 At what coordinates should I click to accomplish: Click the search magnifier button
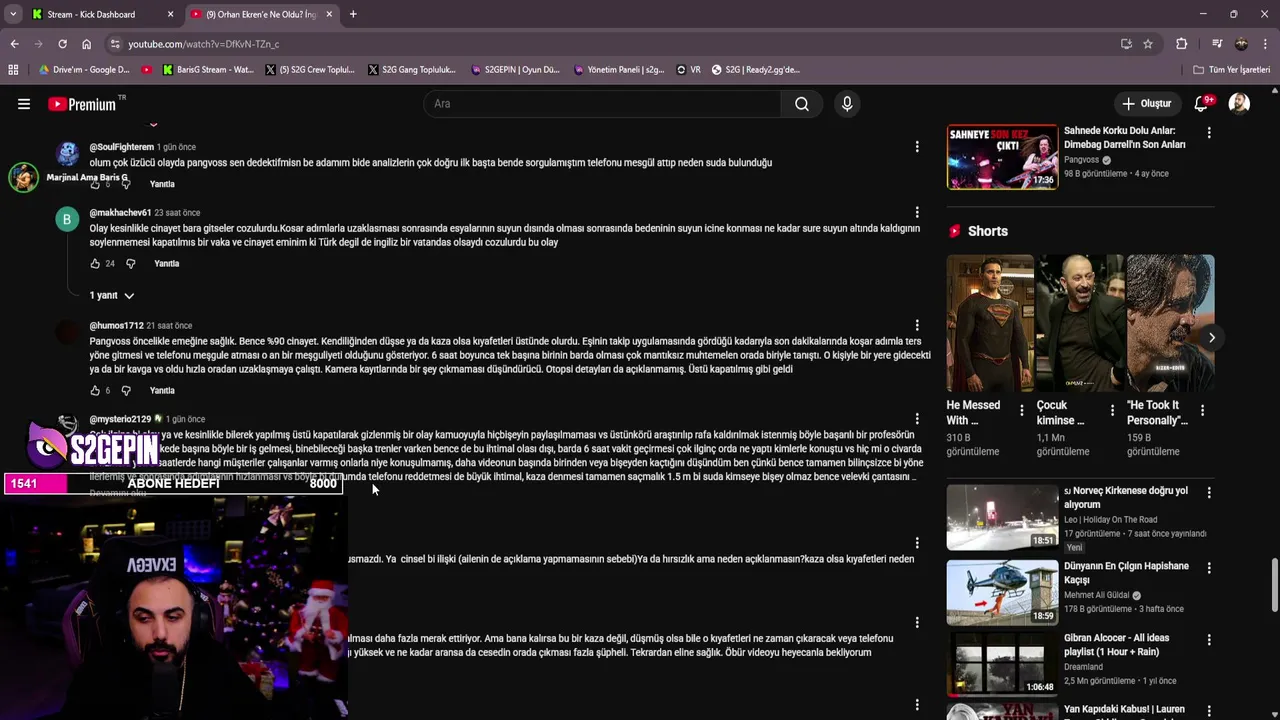(802, 104)
